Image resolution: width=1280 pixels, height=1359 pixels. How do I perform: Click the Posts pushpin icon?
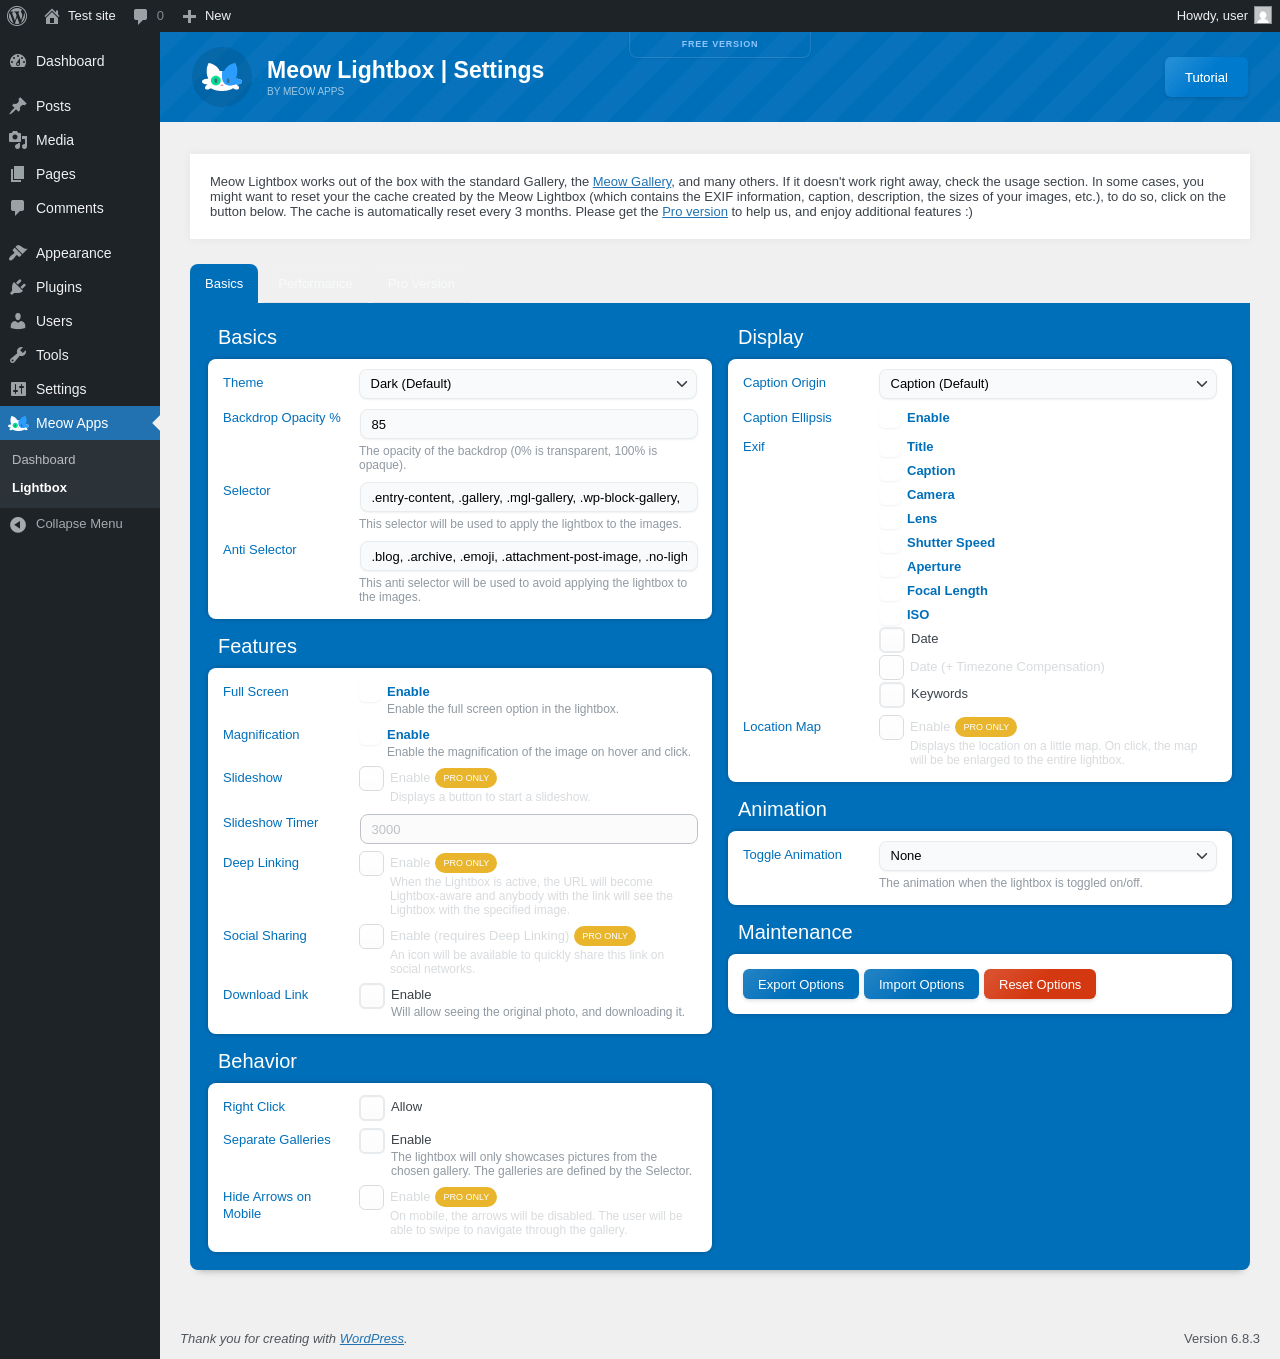click(18, 106)
